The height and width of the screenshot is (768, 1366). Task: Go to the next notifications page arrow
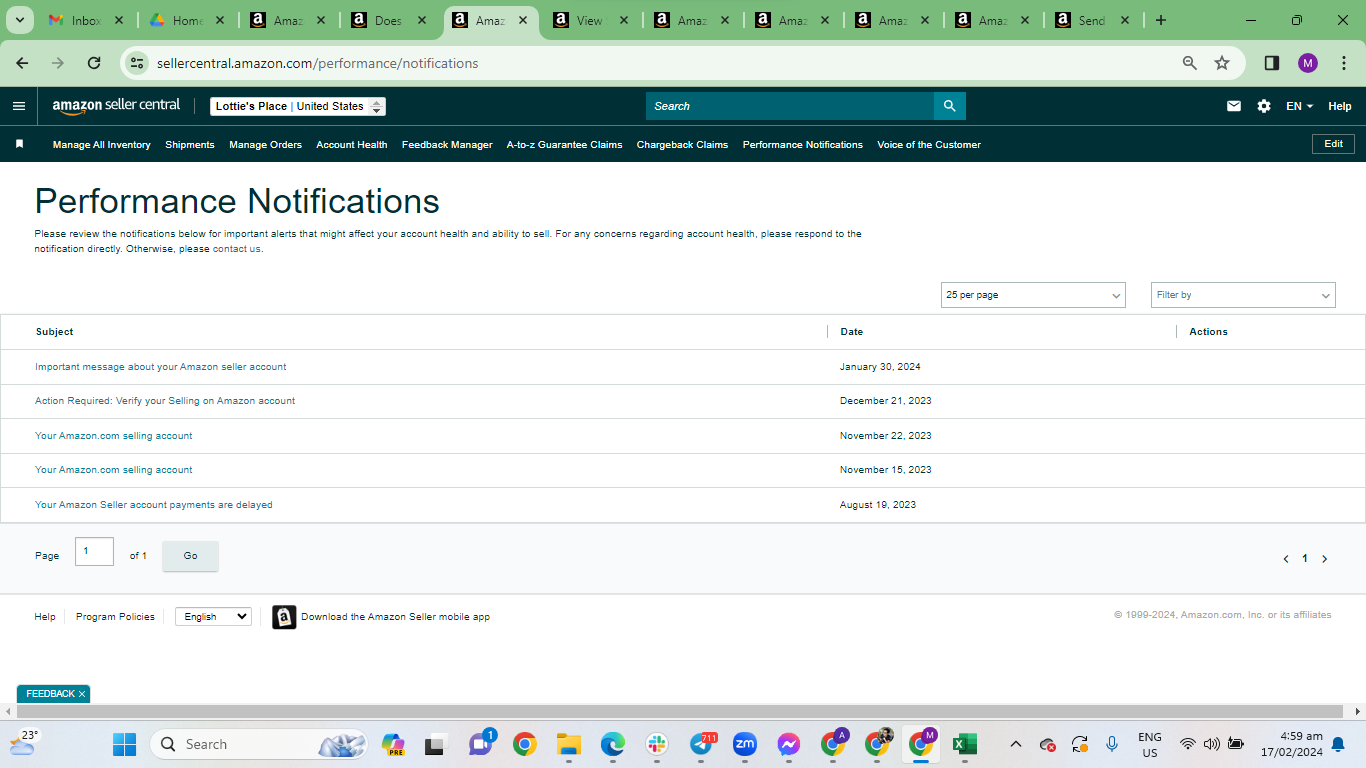point(1325,559)
